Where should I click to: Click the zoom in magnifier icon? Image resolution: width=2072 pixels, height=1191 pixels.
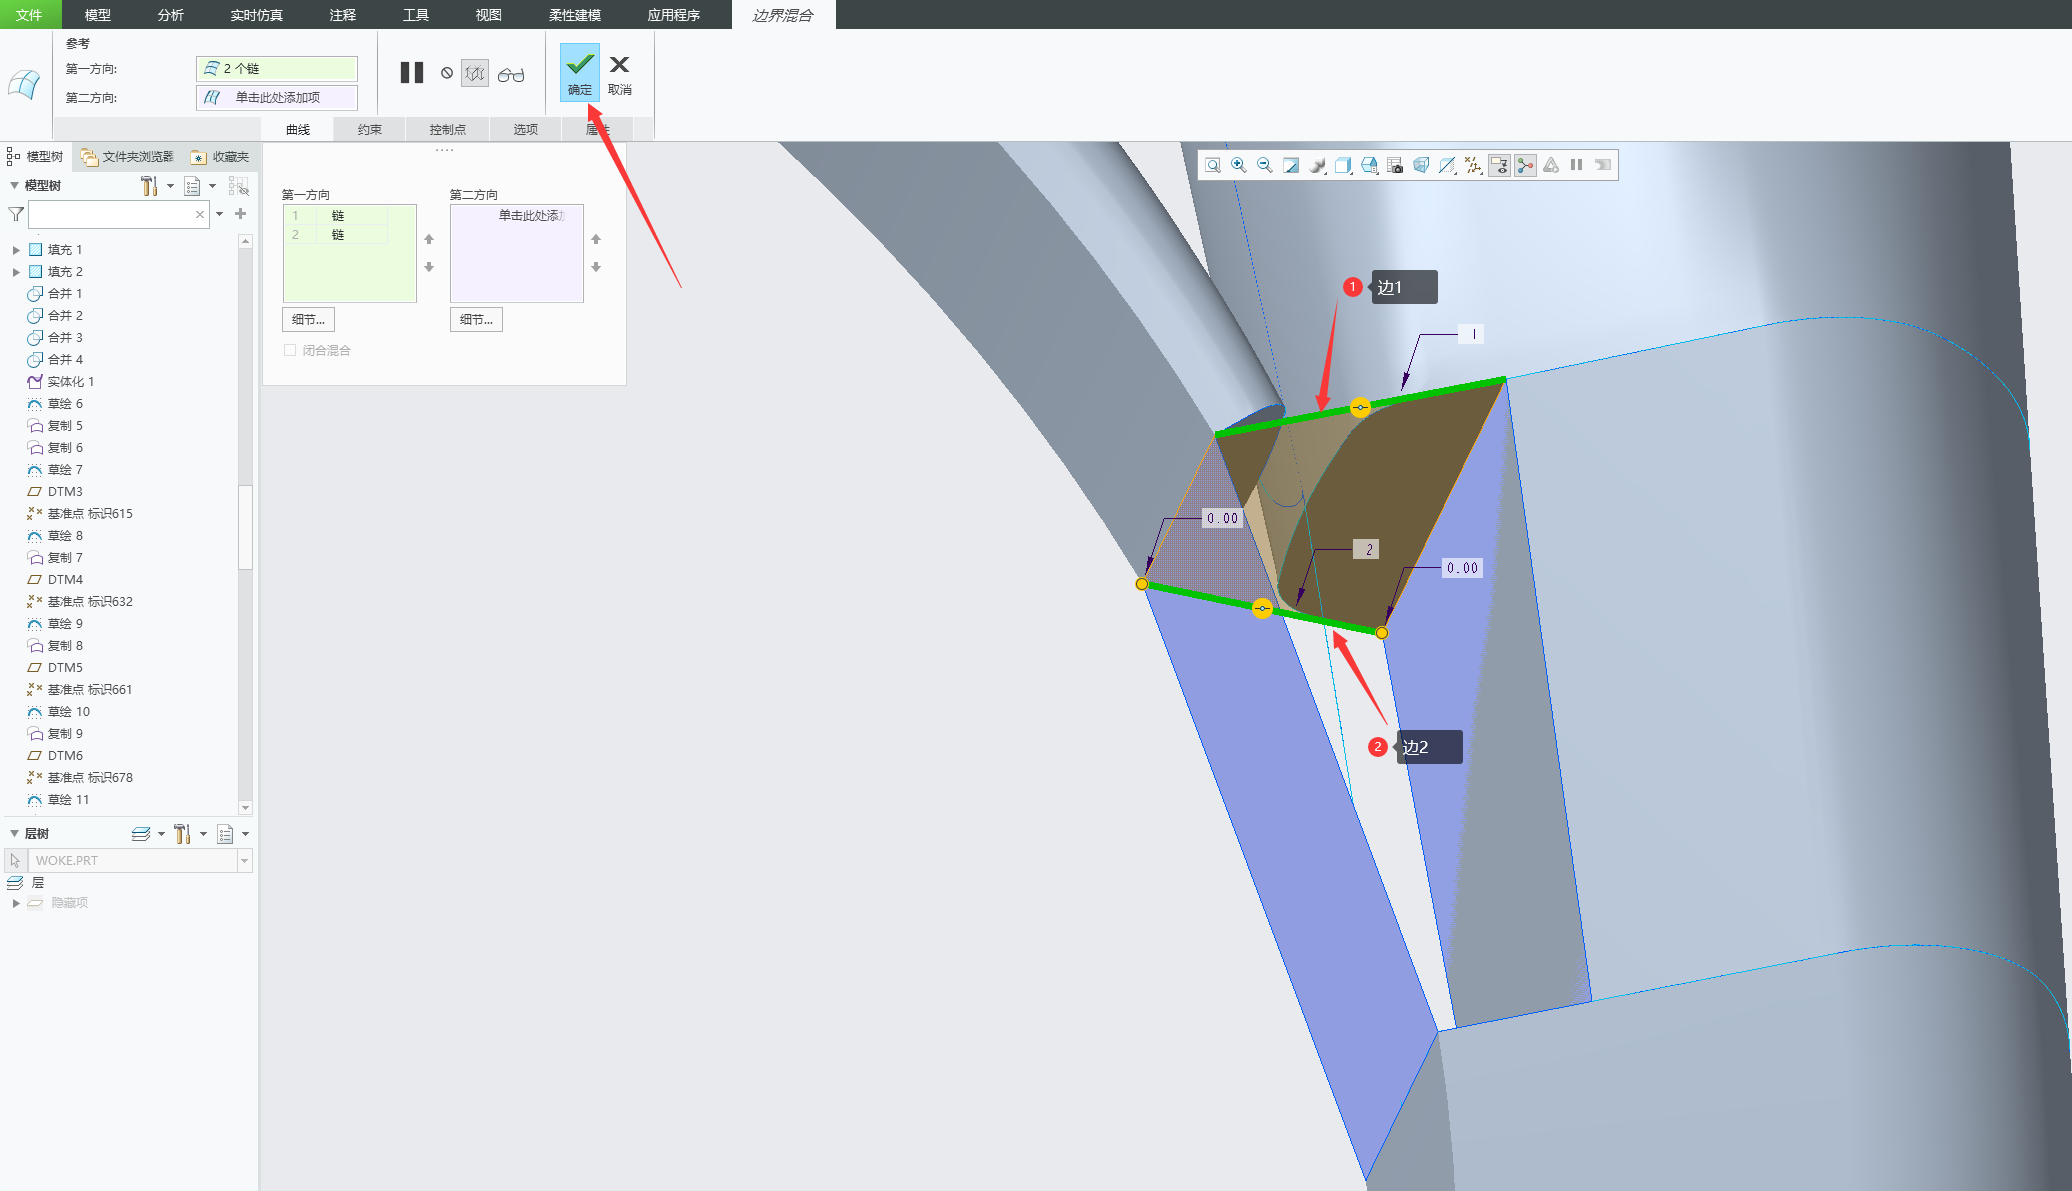coord(1239,165)
